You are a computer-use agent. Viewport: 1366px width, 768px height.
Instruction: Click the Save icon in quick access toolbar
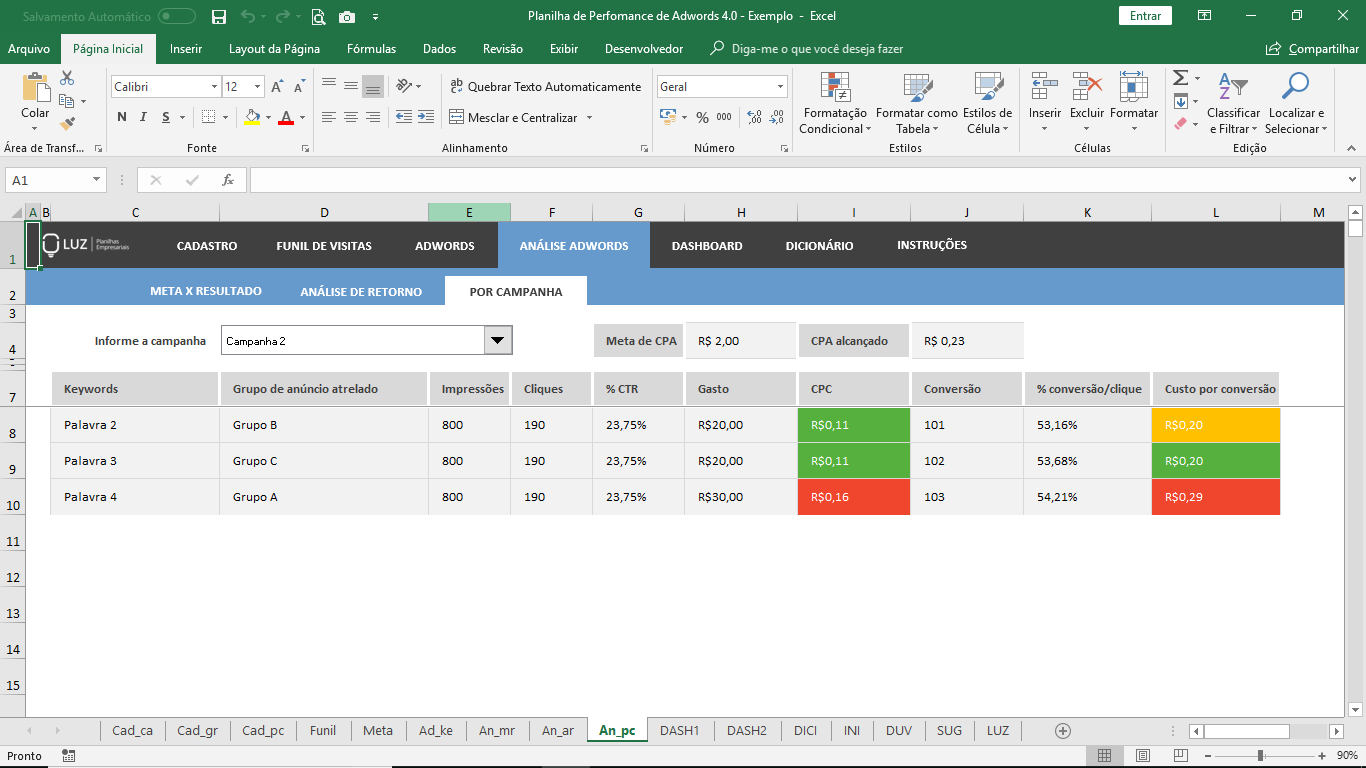point(219,16)
